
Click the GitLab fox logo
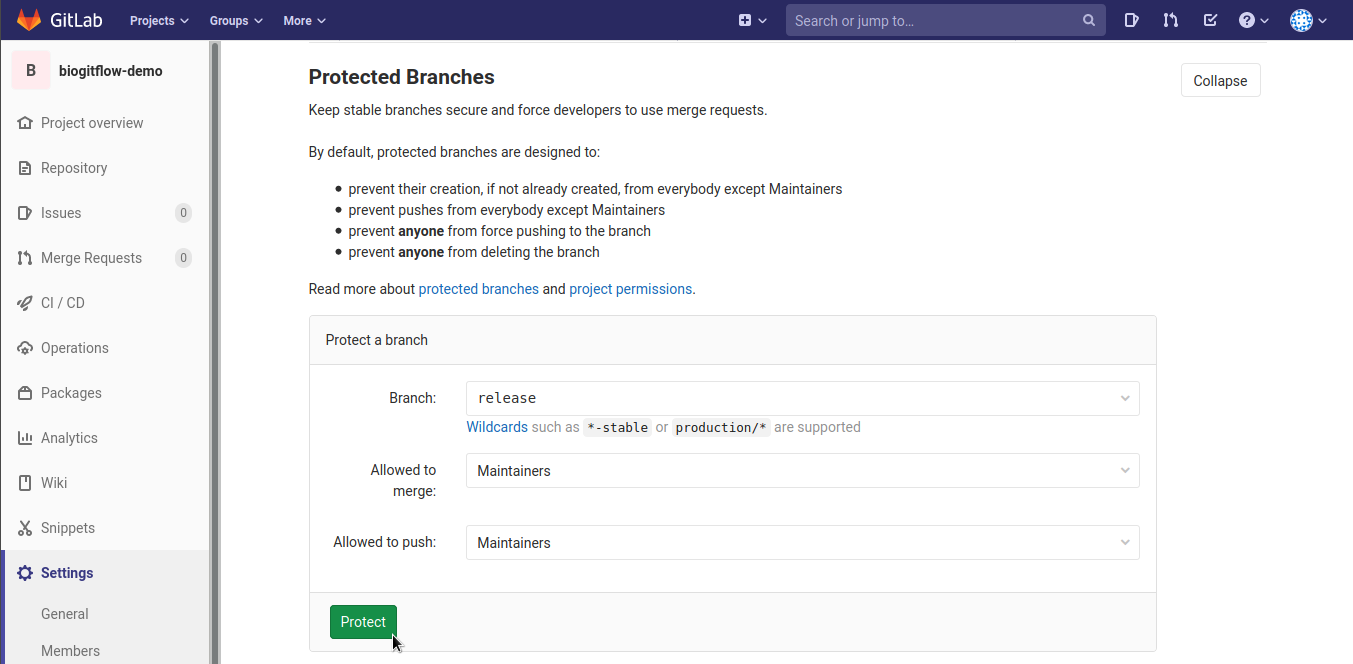click(x=29, y=20)
